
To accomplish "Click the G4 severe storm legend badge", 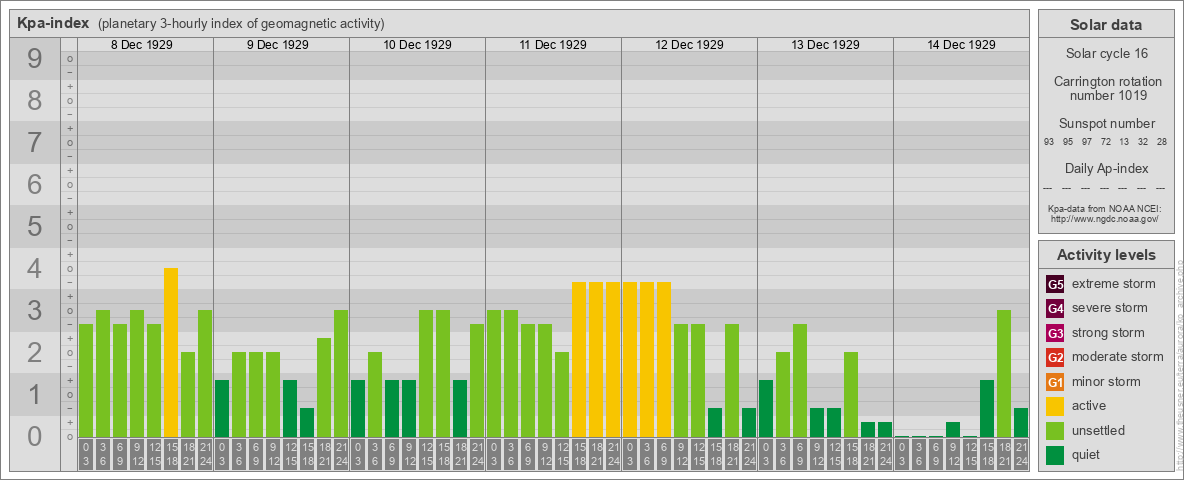I will click(x=1055, y=308).
